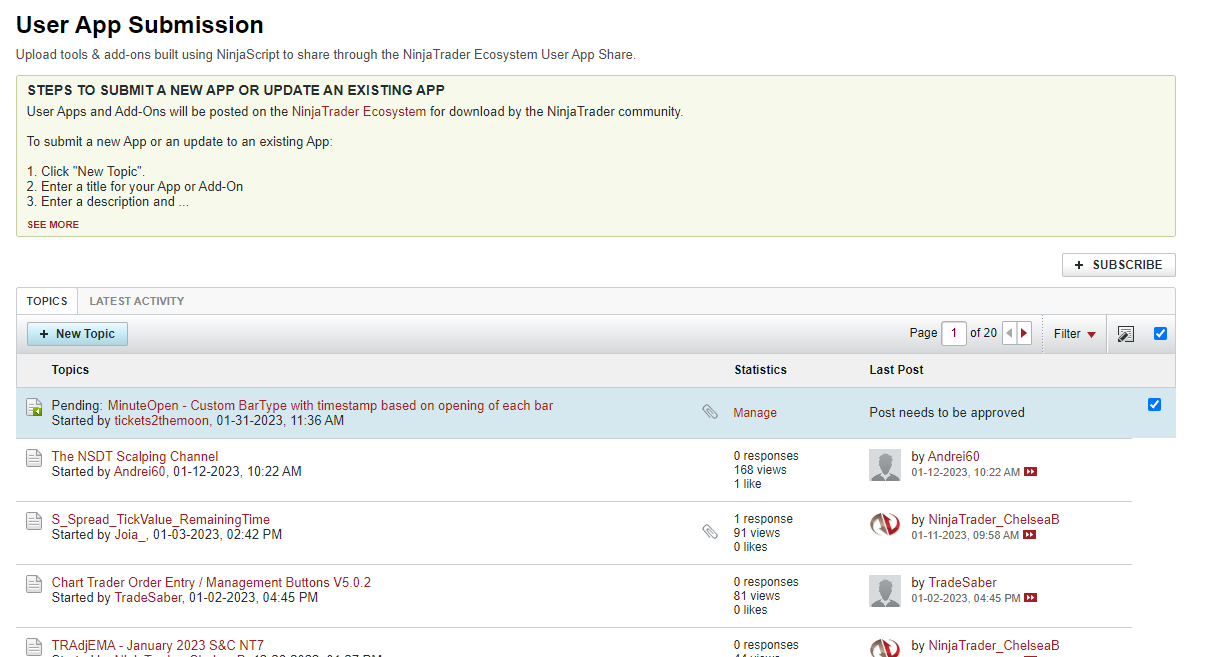Select the Topics tab
Screen dimensions: 1227x657
(x=47, y=301)
